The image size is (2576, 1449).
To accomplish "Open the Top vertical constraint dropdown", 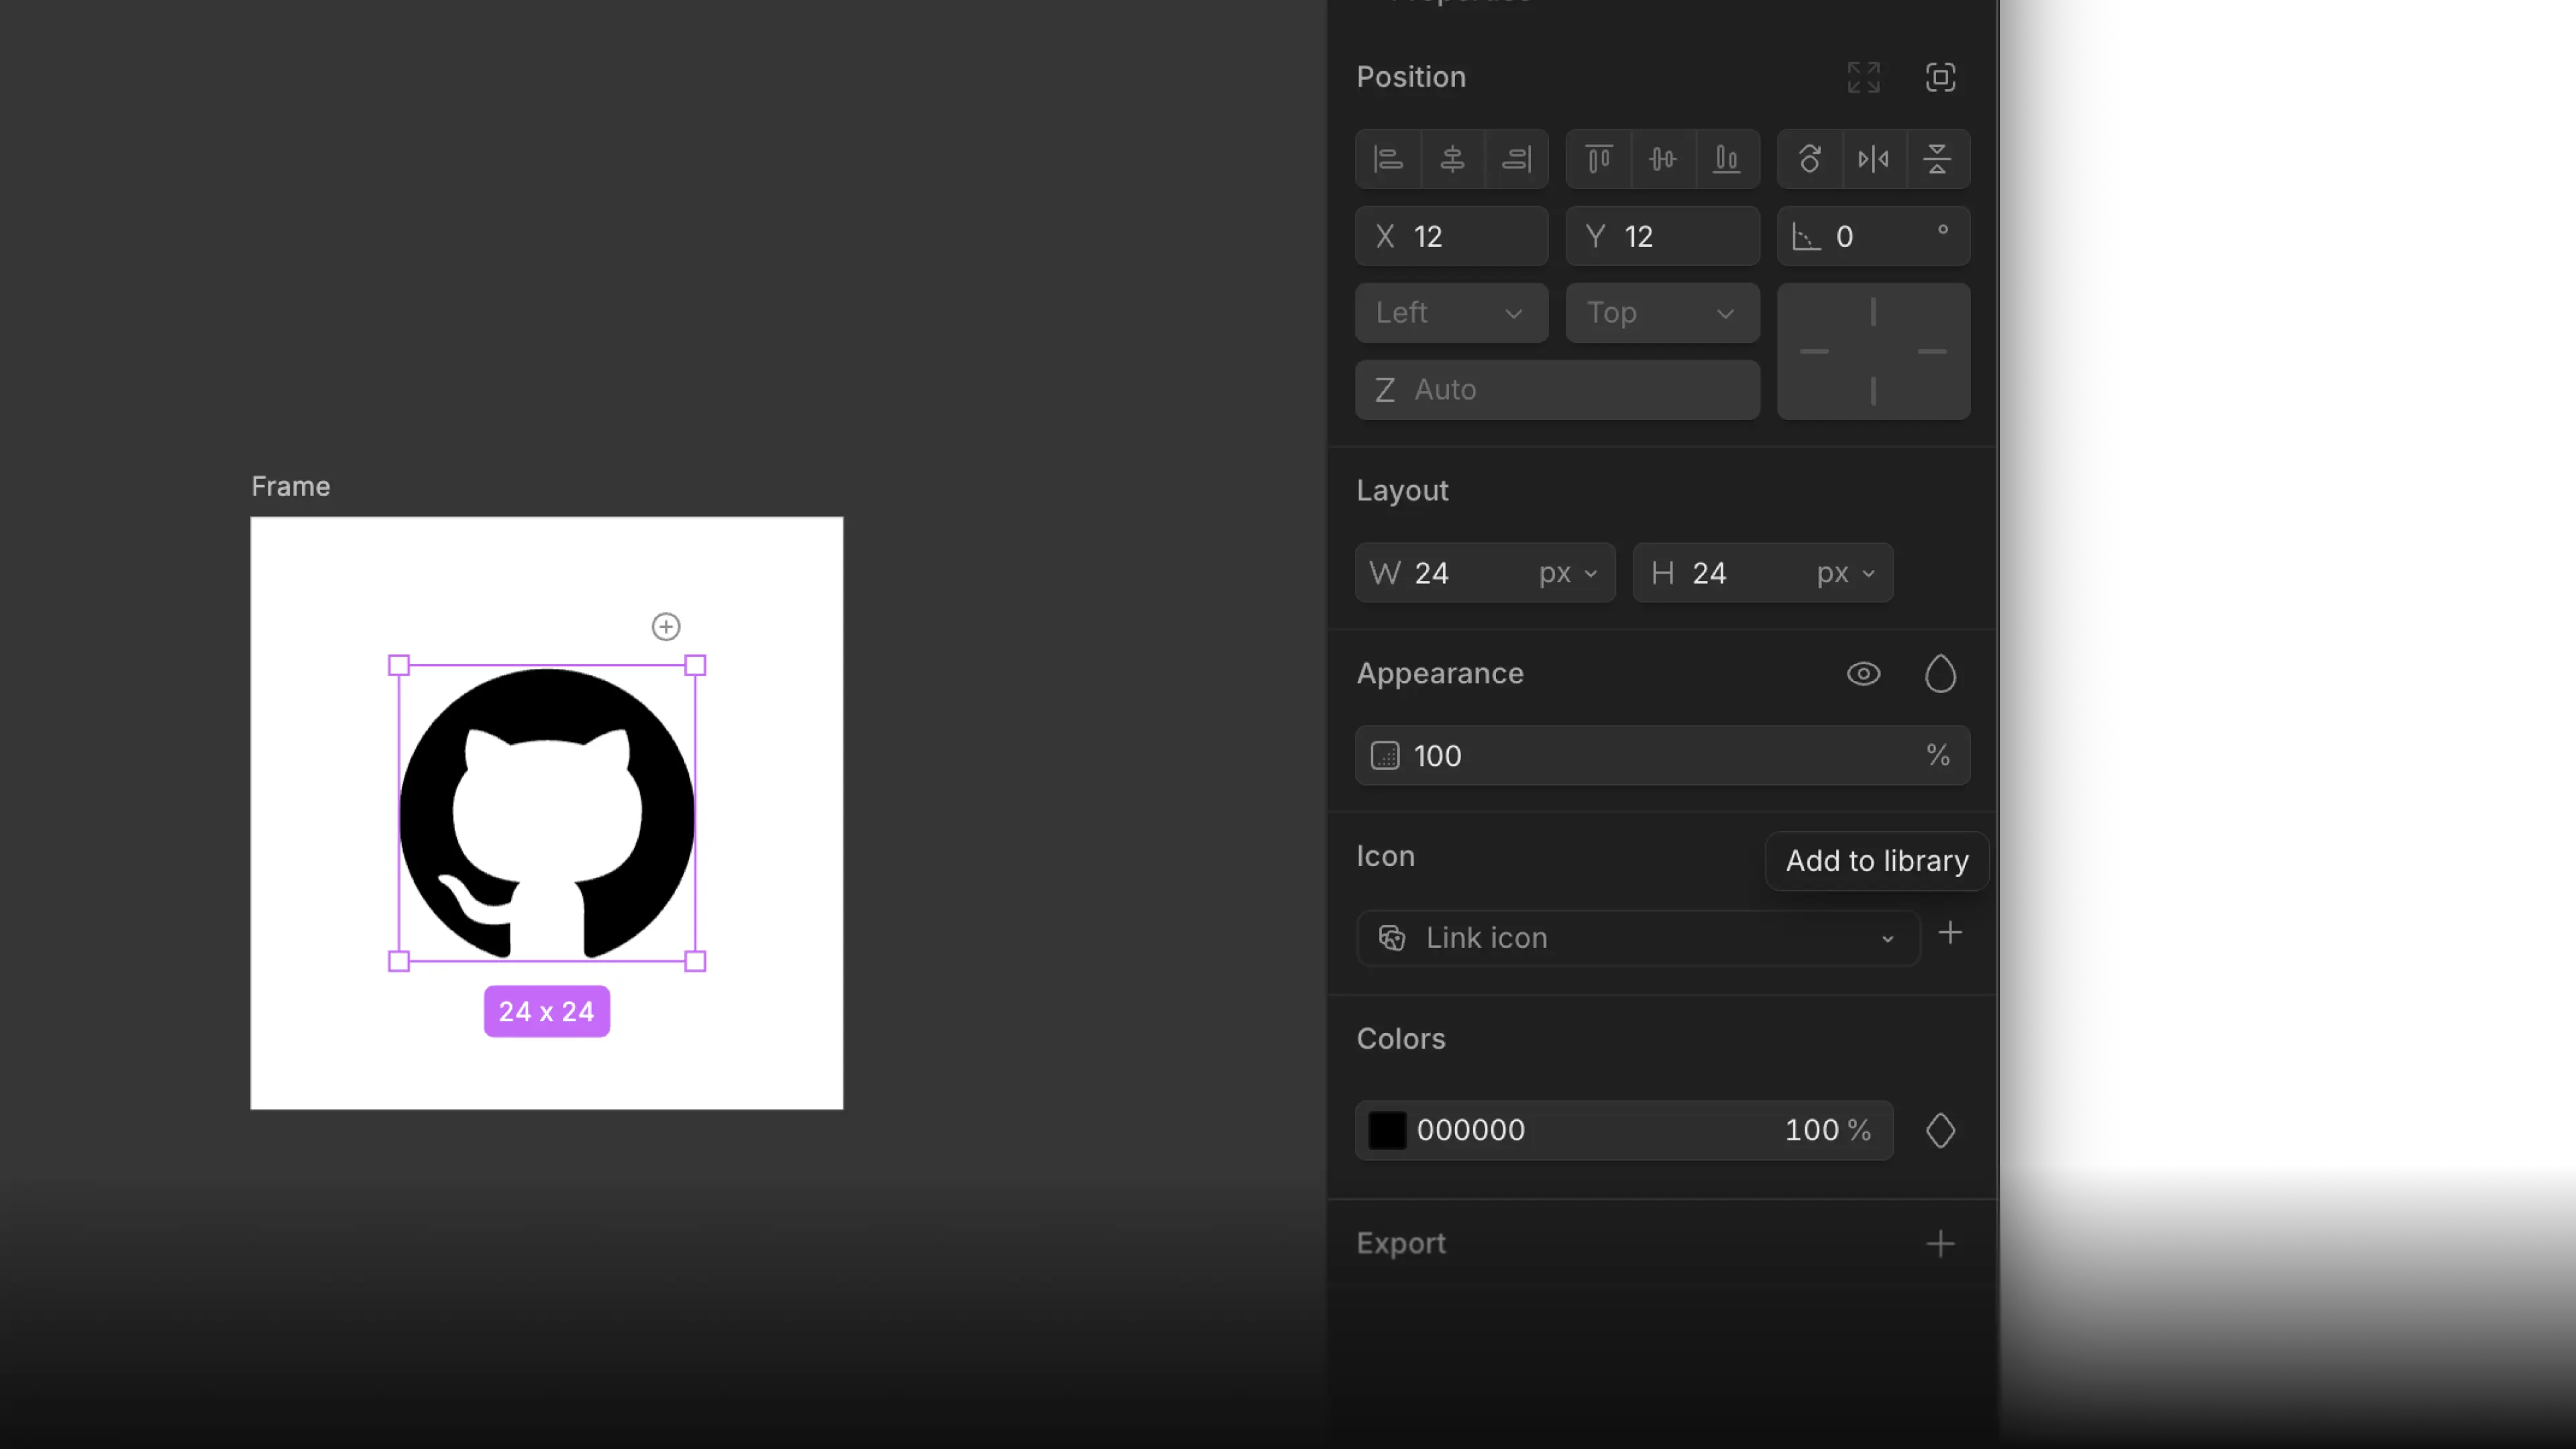I will point(1663,313).
